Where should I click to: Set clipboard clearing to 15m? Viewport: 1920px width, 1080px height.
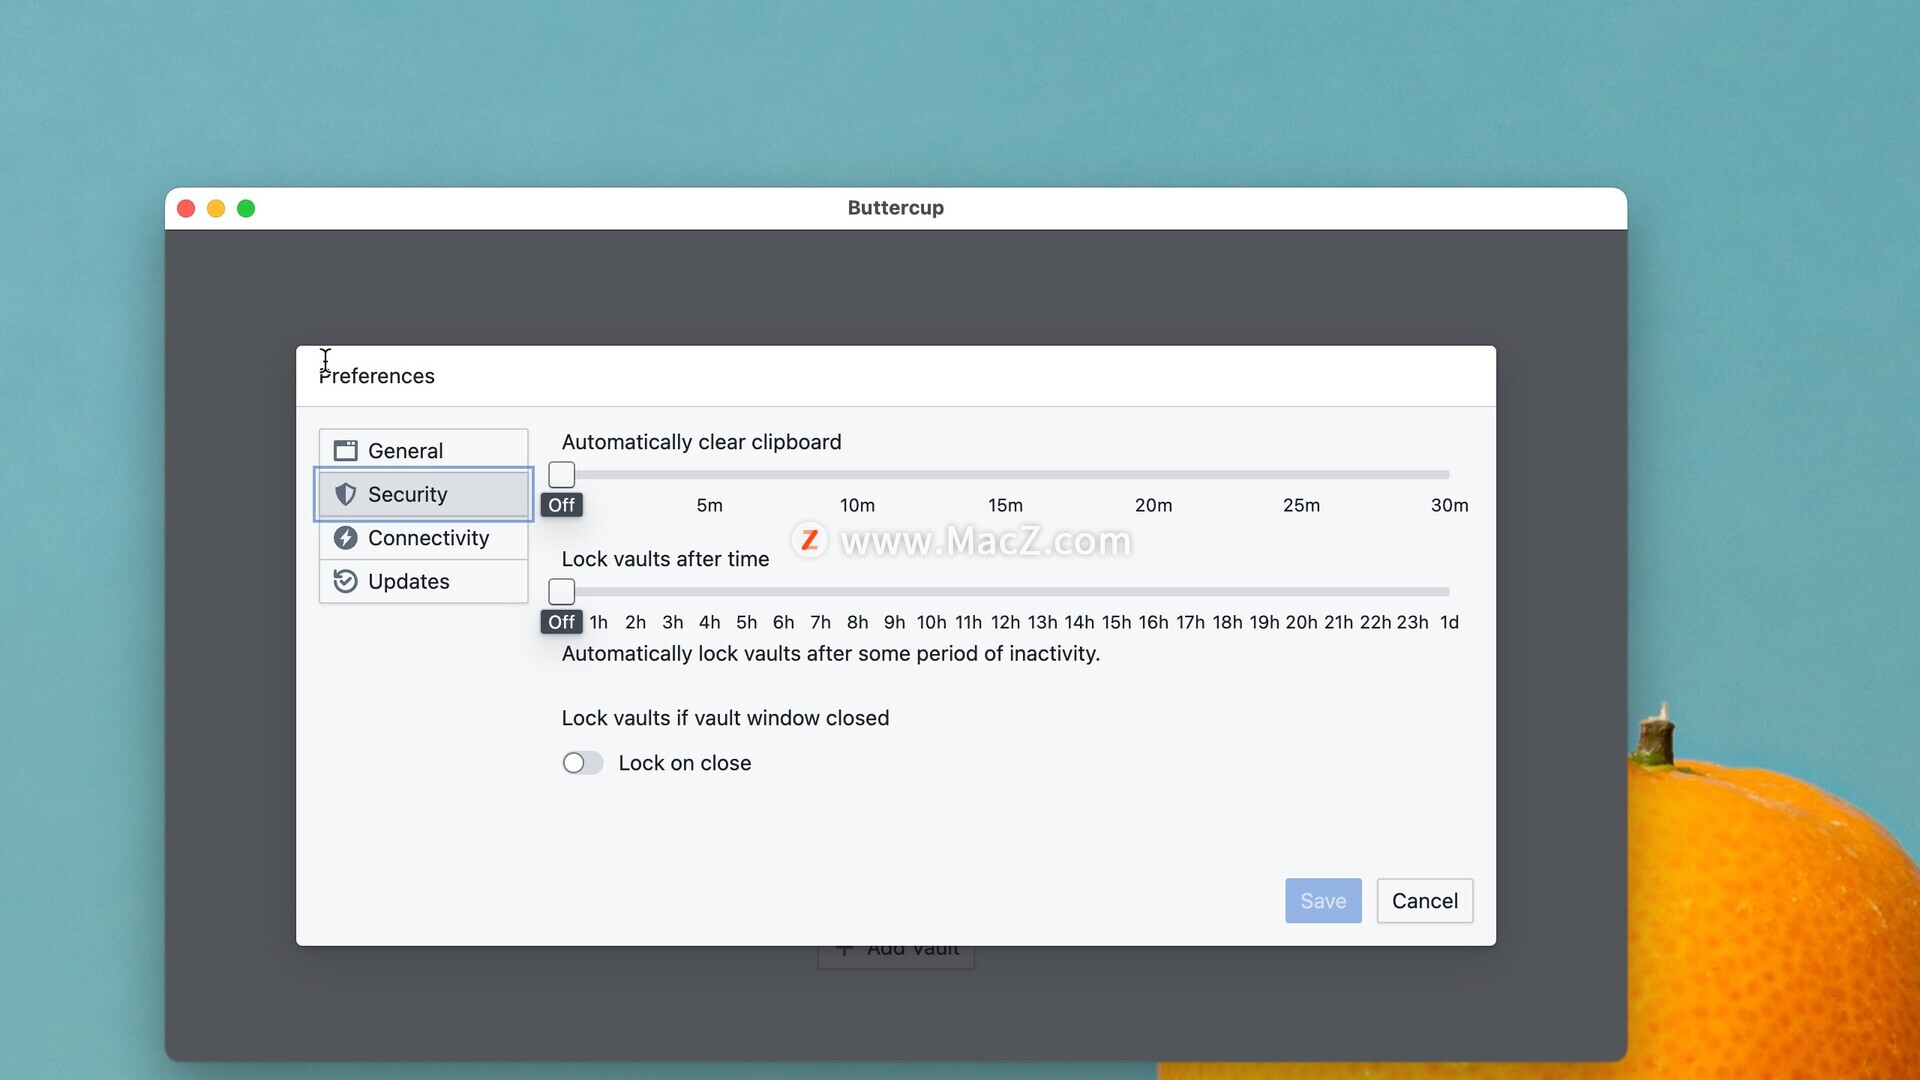click(1005, 505)
